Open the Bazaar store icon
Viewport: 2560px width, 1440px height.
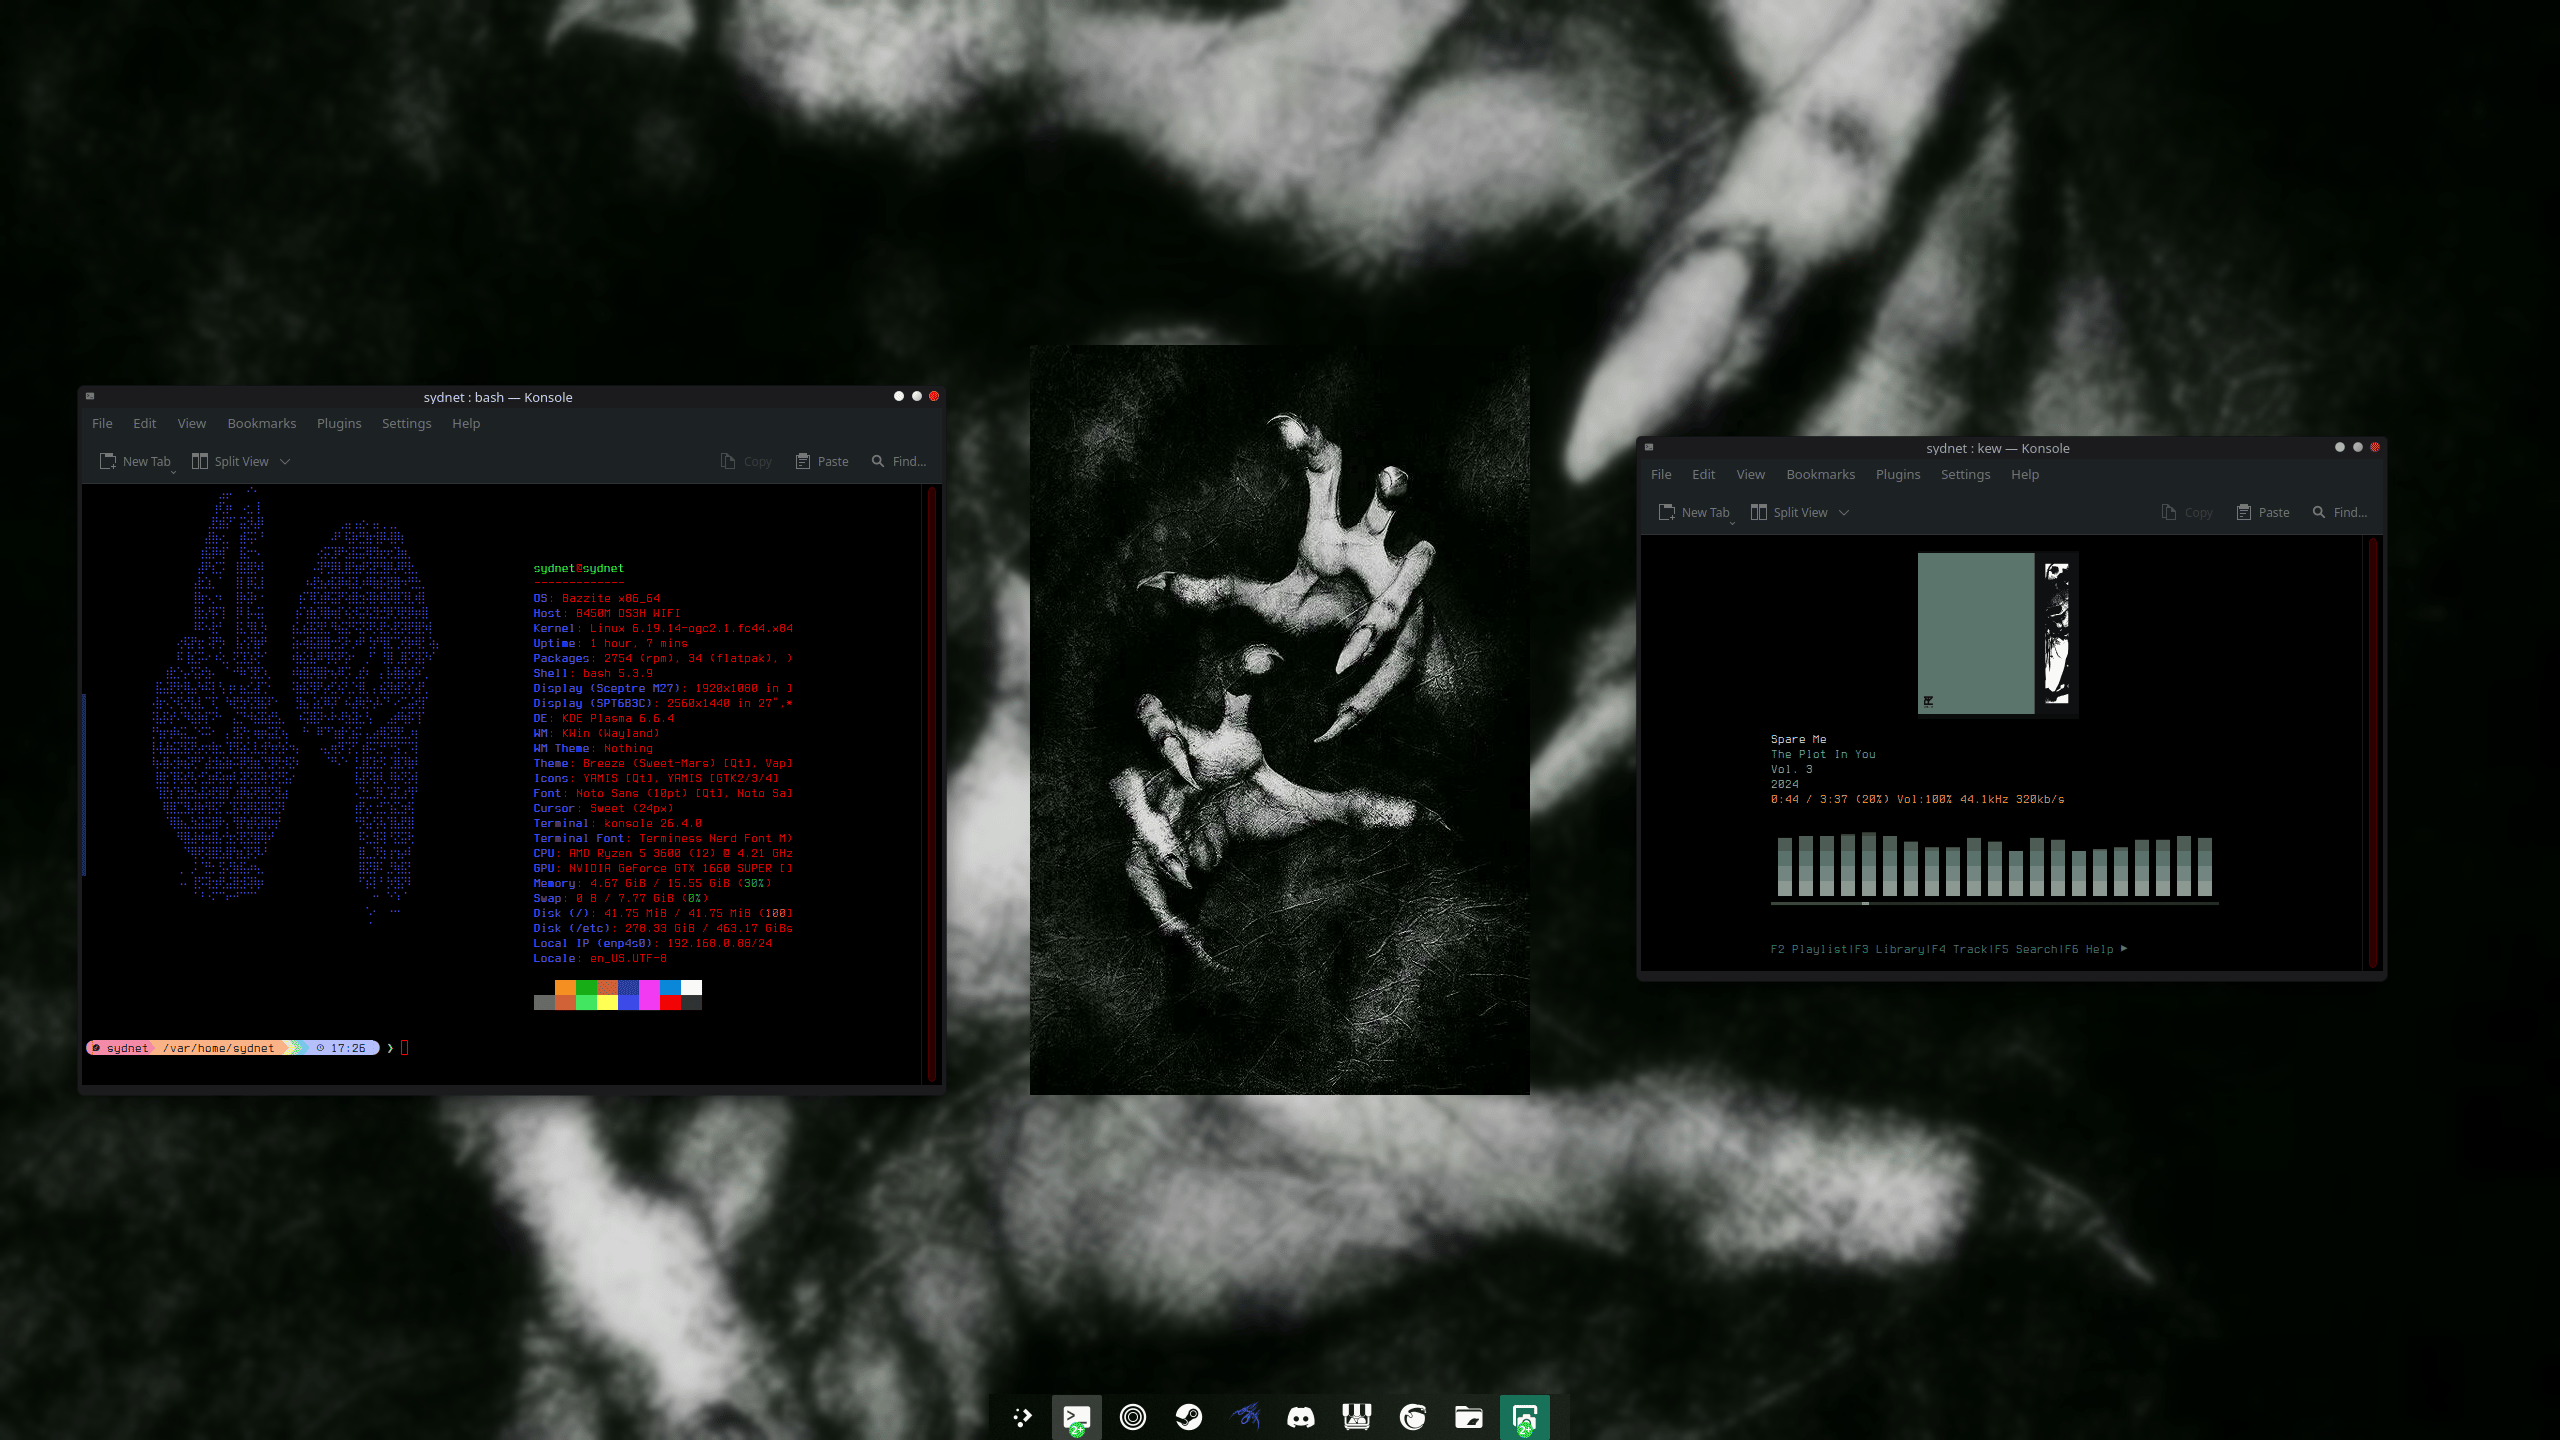click(x=1357, y=1417)
